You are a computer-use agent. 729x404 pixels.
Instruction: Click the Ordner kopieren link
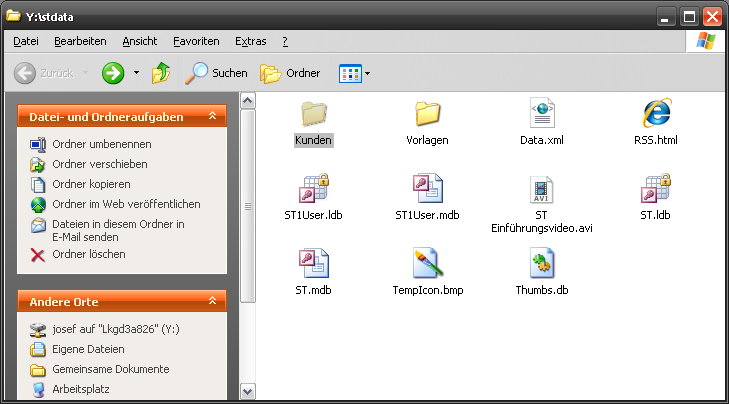coord(91,184)
